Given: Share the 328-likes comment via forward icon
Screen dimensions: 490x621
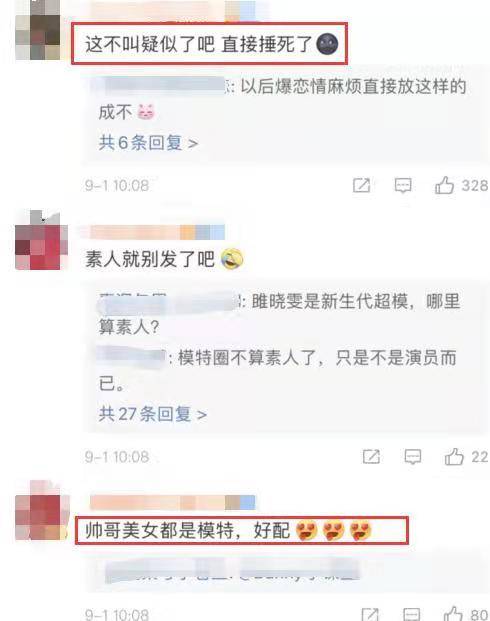Looking at the screenshot, I should pyautogui.click(x=361, y=185).
